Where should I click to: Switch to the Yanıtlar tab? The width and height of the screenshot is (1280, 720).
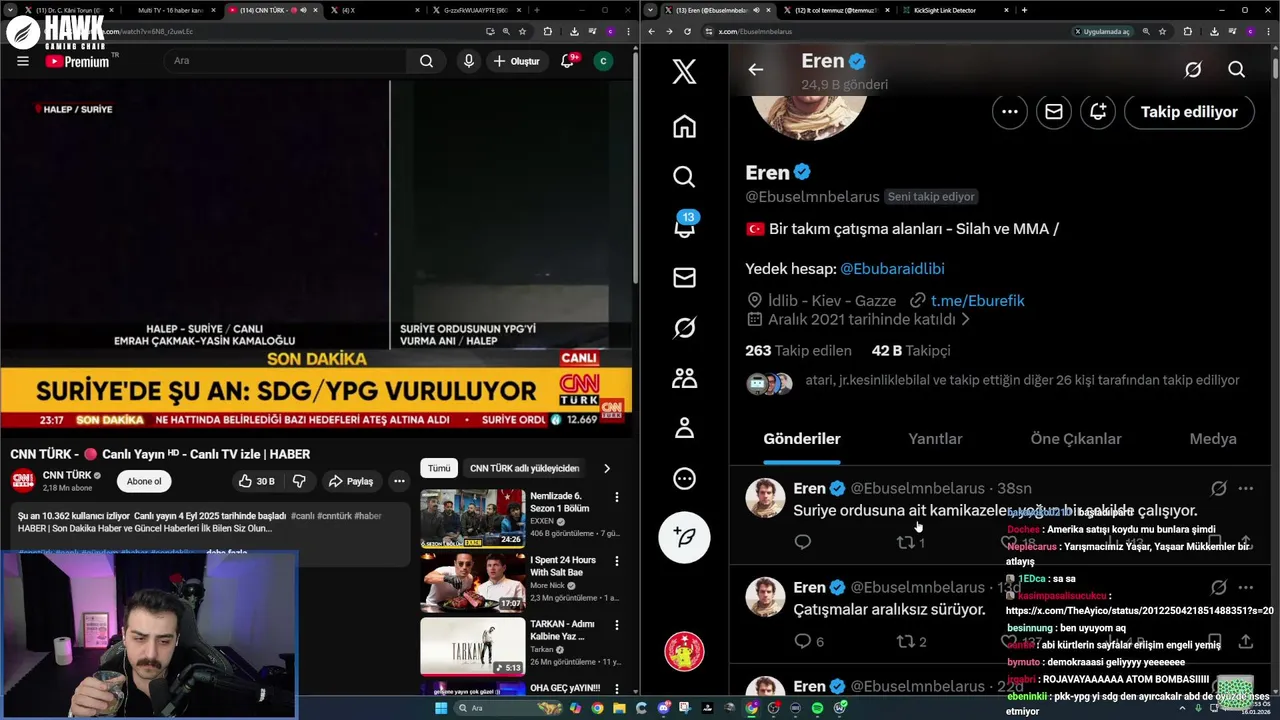[x=935, y=439]
